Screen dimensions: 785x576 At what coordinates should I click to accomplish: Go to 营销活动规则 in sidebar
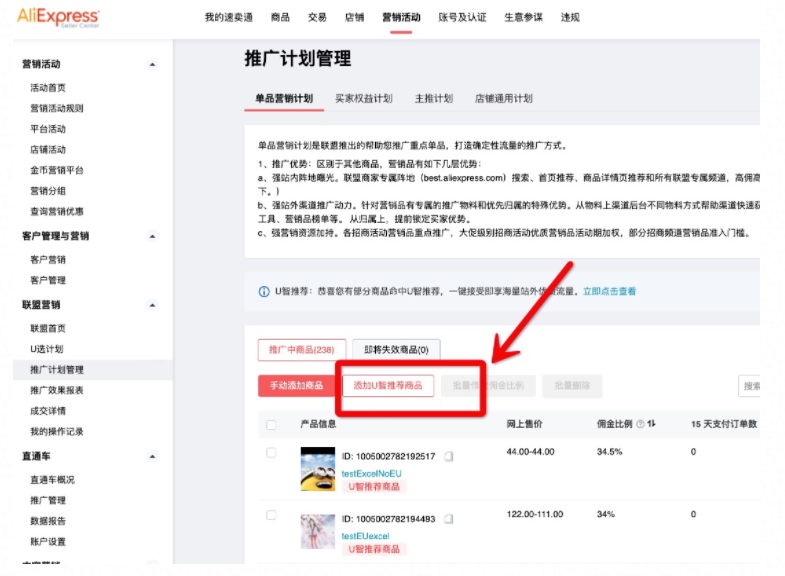(x=57, y=109)
